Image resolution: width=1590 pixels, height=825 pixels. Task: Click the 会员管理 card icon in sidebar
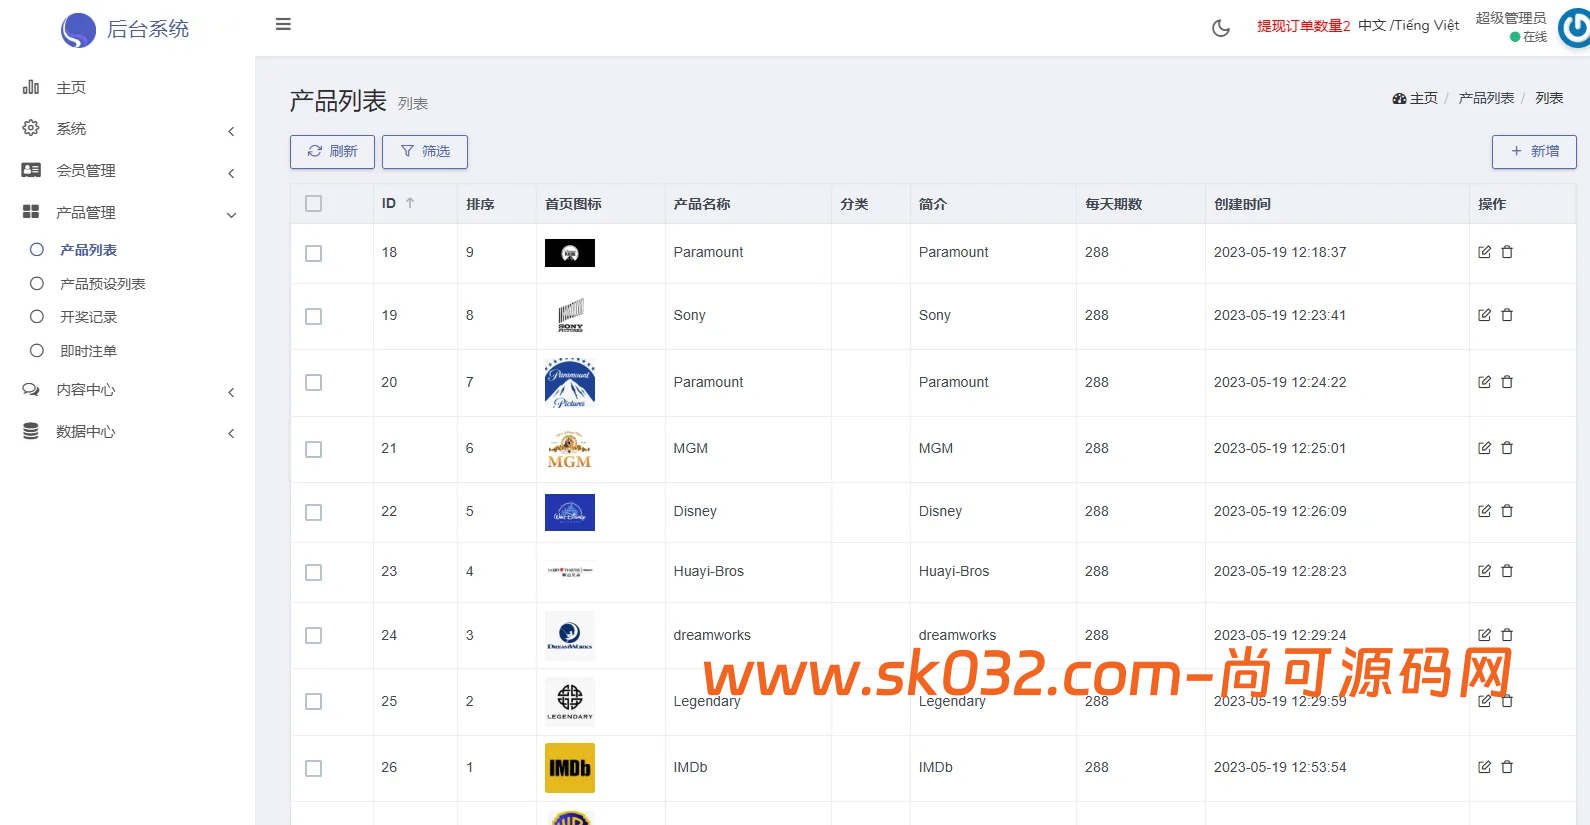31,170
